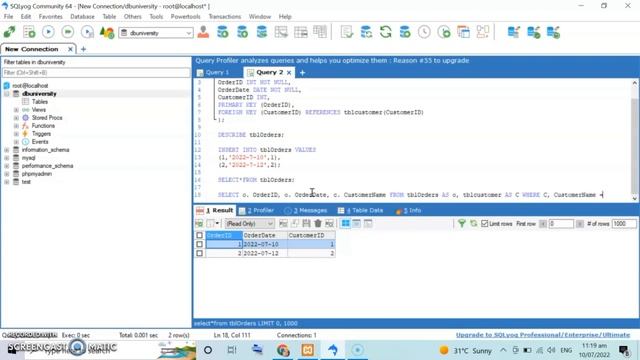Open Chrome from the Windows taskbar
This screenshot has width=640, height=360.
(x=282, y=350)
